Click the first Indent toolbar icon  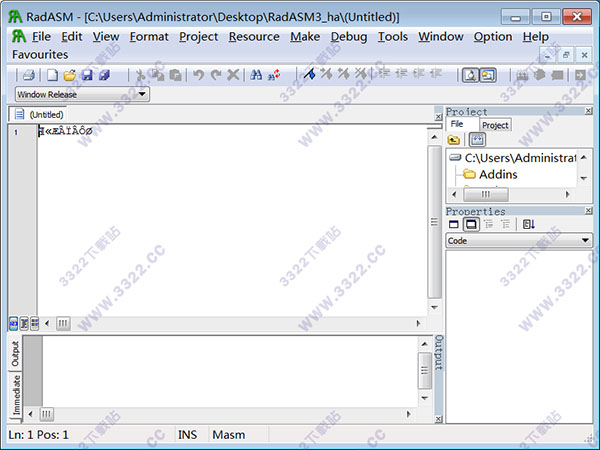tap(384, 73)
